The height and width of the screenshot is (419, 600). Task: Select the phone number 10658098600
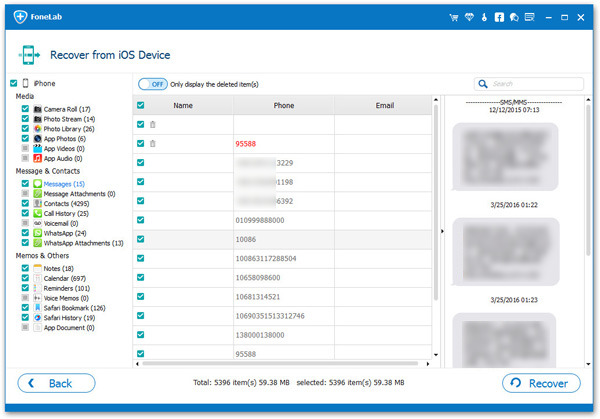[258, 278]
